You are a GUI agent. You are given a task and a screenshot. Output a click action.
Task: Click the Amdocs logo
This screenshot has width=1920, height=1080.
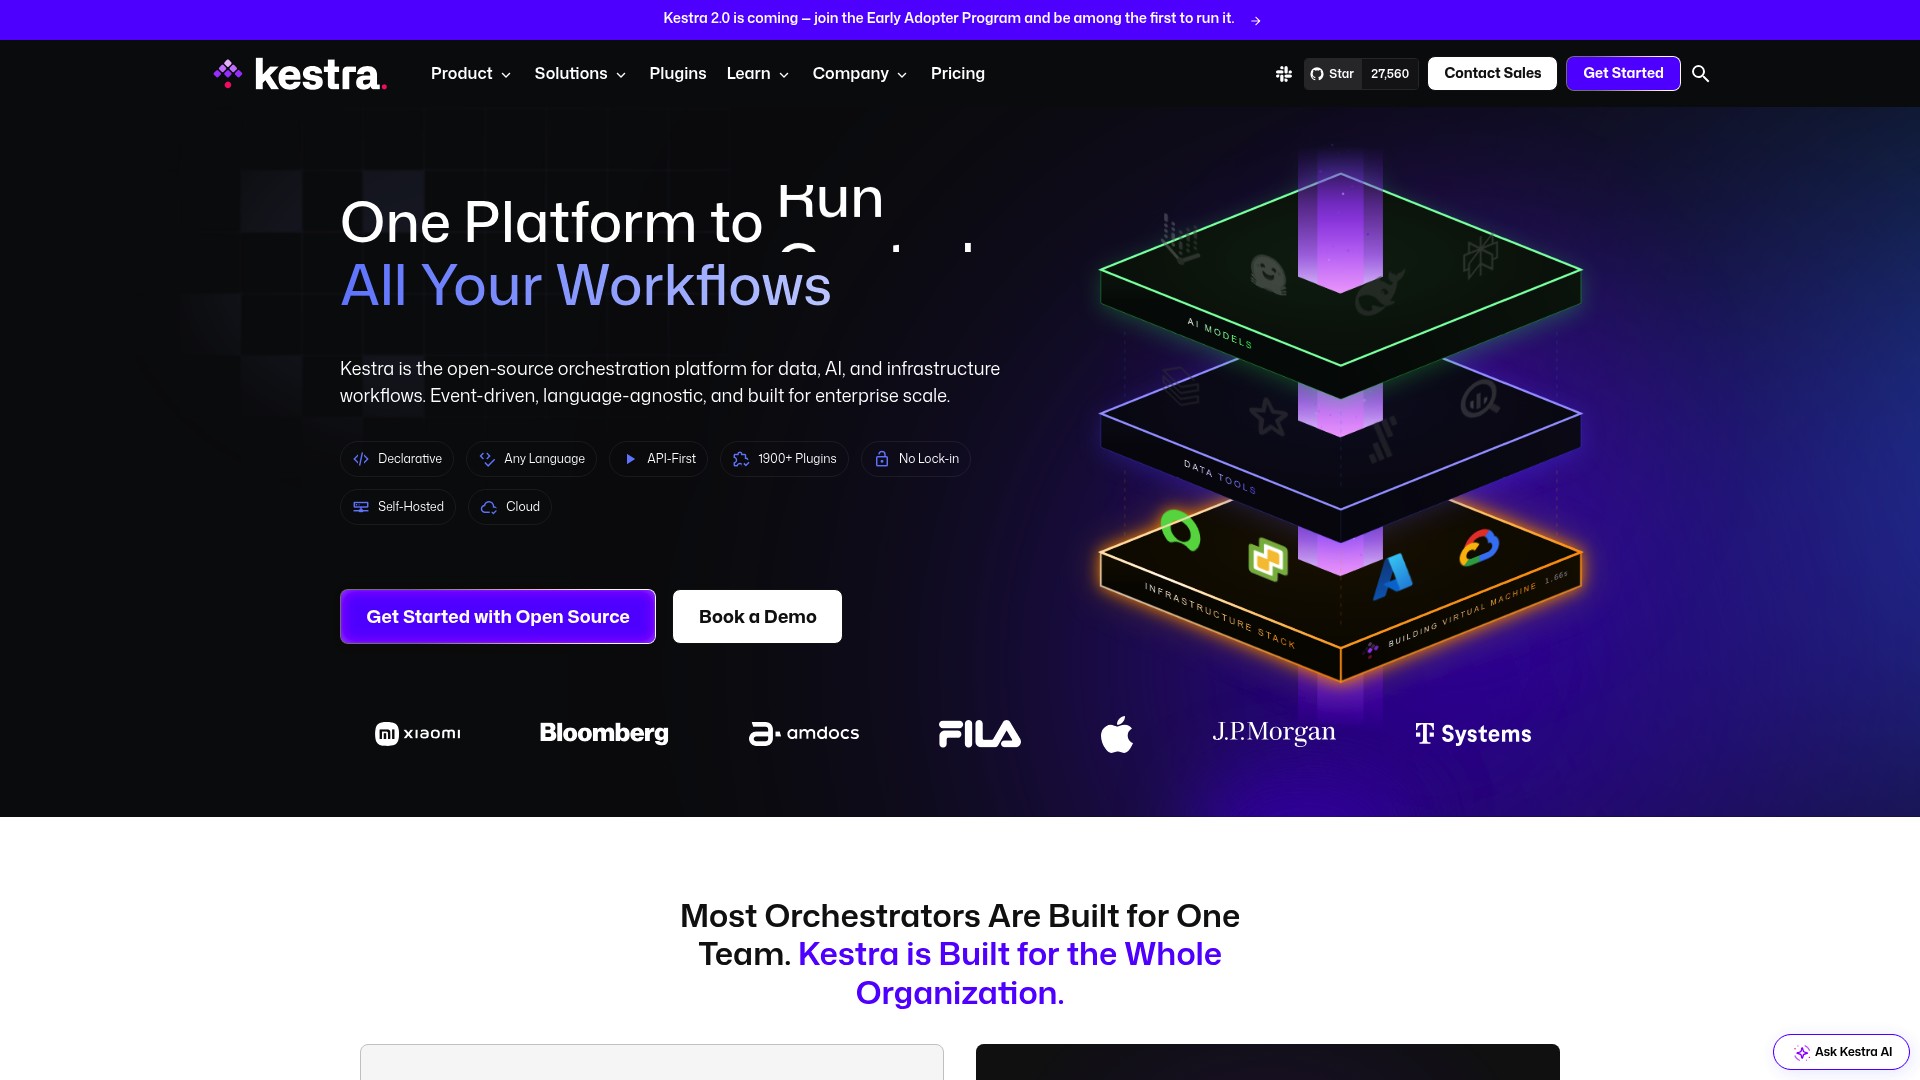tap(804, 733)
